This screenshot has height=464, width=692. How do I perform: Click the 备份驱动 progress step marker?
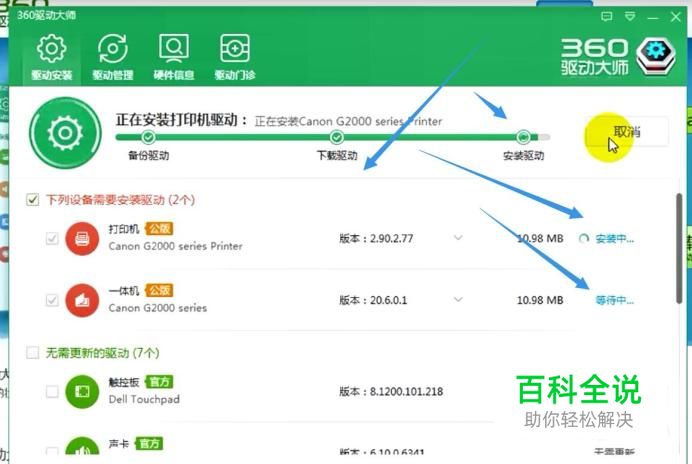(148, 137)
